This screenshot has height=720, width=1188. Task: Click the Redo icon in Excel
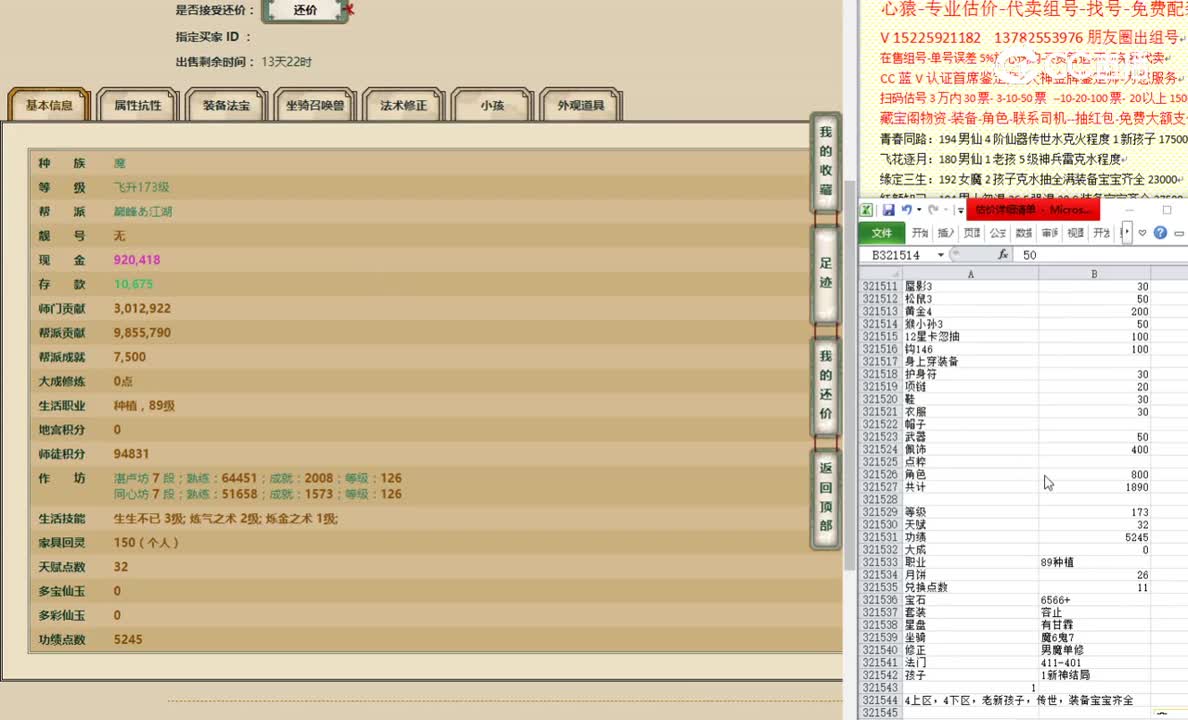tap(933, 208)
